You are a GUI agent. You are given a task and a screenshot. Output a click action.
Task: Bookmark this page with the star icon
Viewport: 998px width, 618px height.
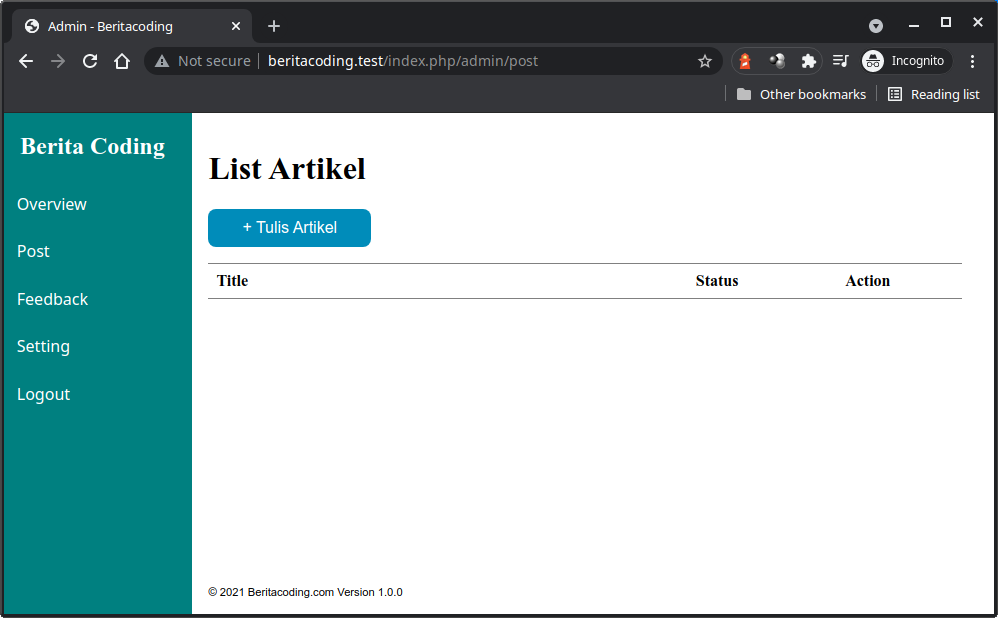pyautogui.click(x=705, y=61)
